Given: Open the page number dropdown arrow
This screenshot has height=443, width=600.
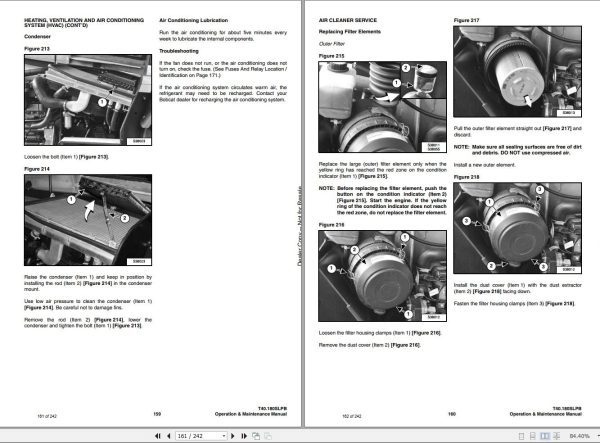Looking at the screenshot, I should [224, 436].
